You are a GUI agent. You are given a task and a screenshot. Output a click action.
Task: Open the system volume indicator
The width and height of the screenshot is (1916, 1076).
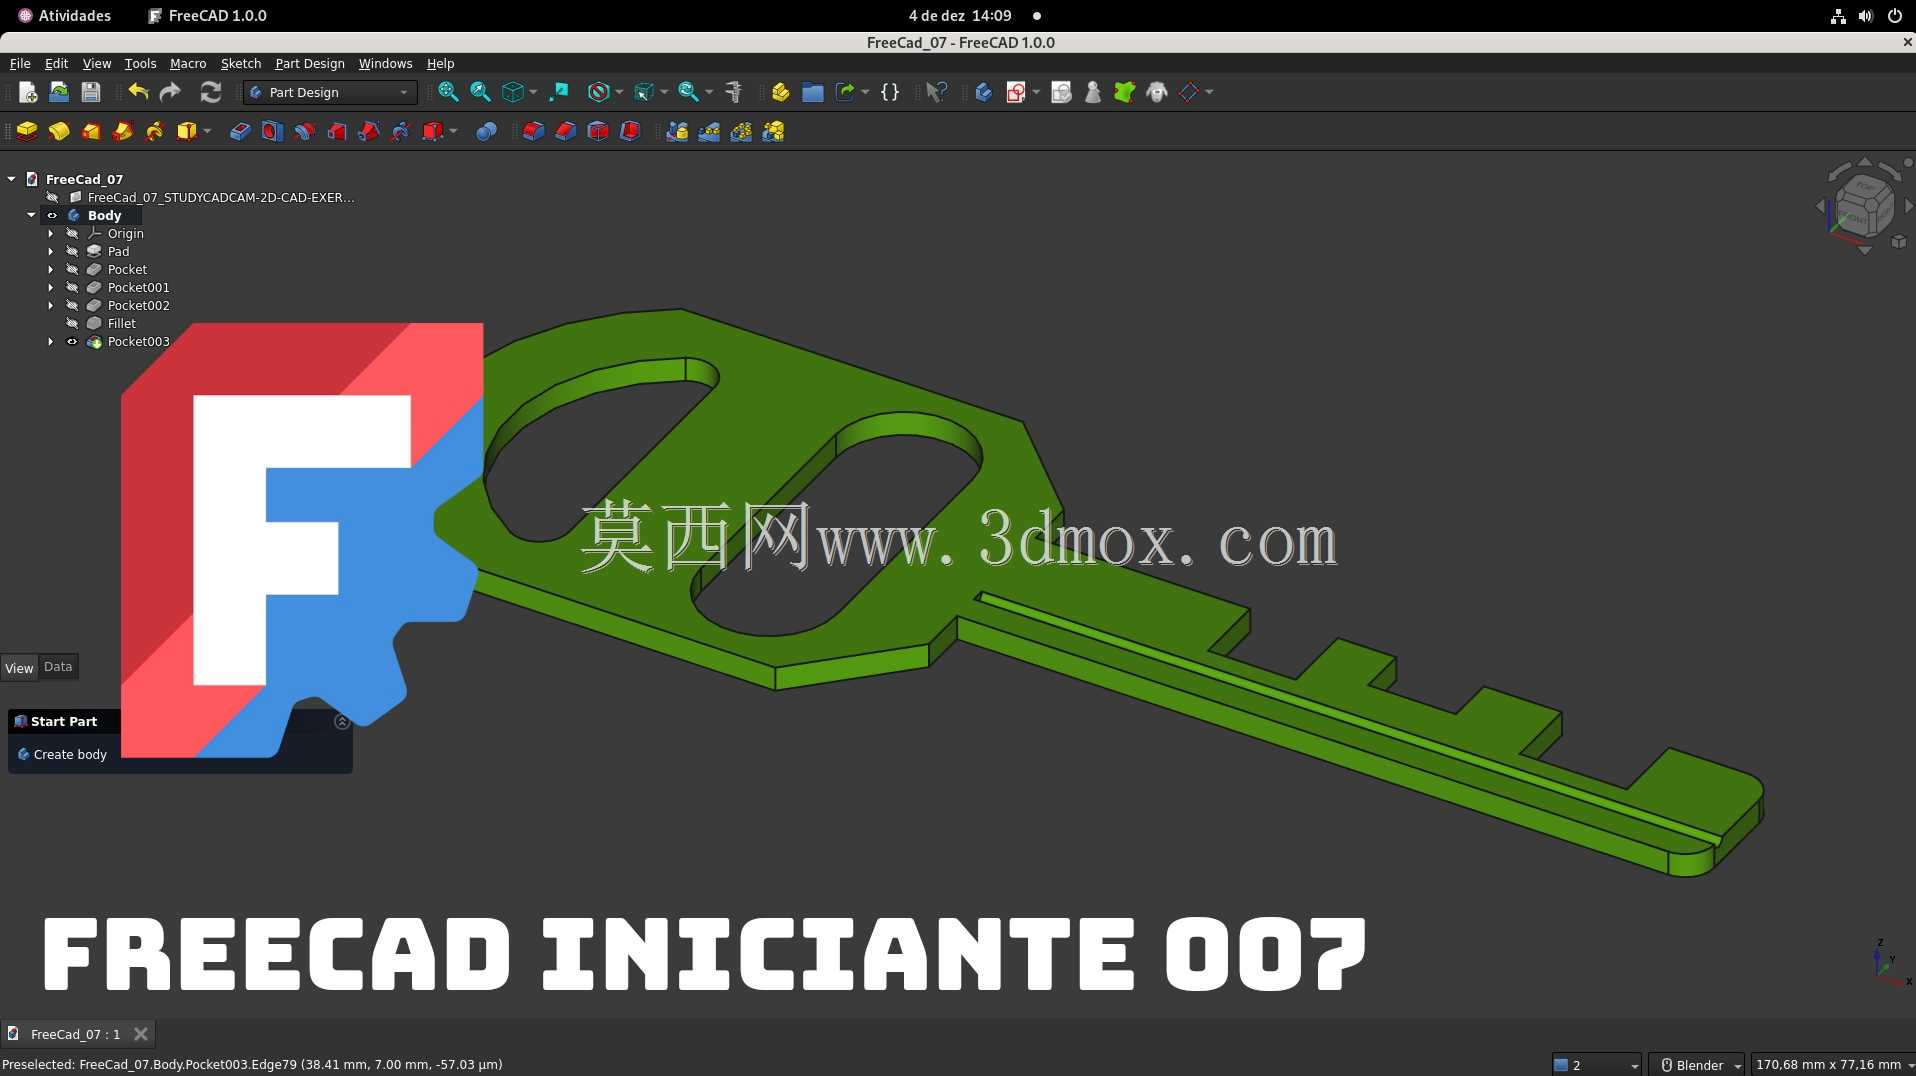1866,16
